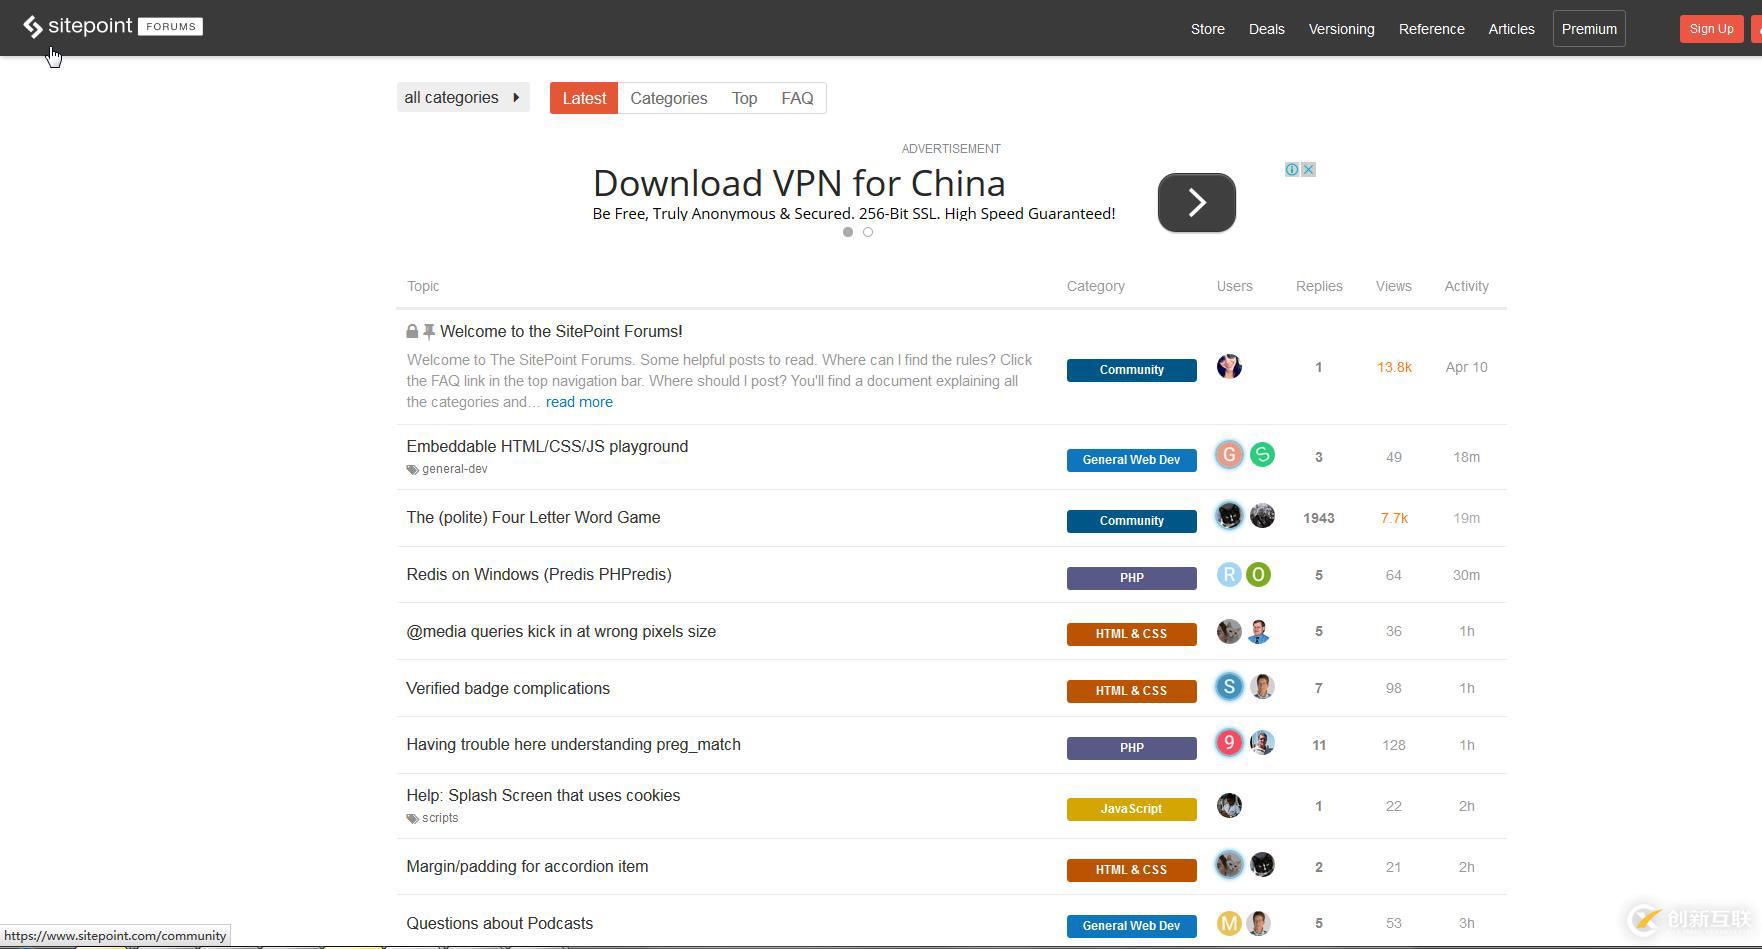This screenshot has width=1762, height=949.
Task: Click first avatar on Margin/padding row
Action: (1229, 864)
